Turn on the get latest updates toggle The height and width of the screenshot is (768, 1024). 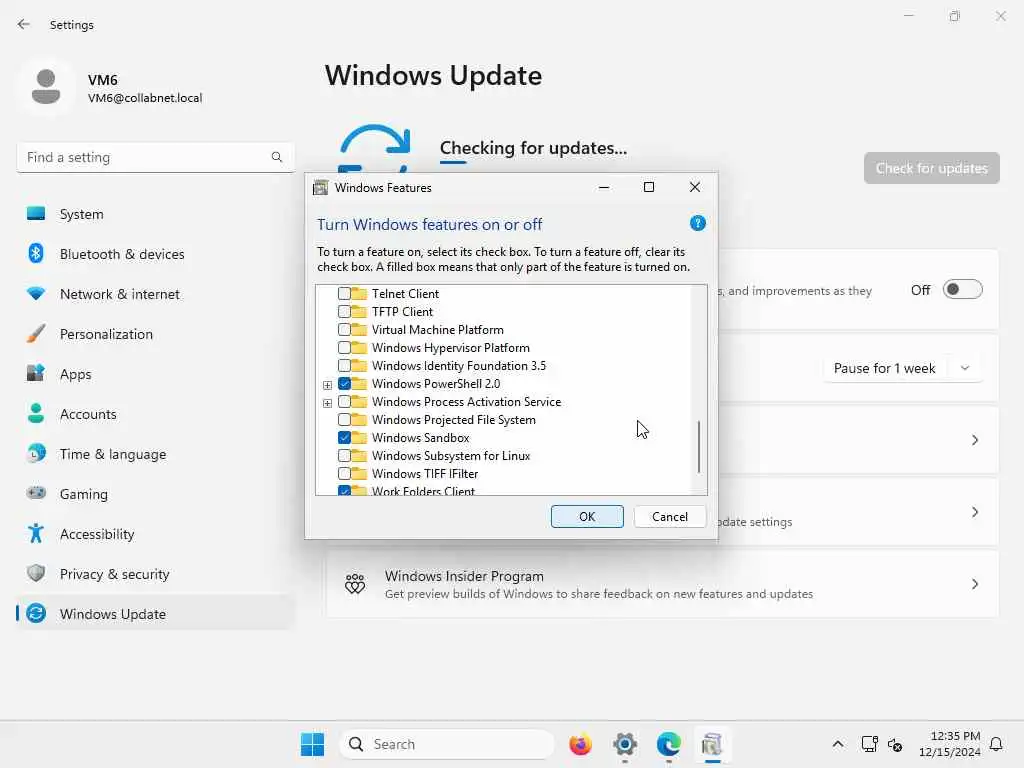[963, 289]
